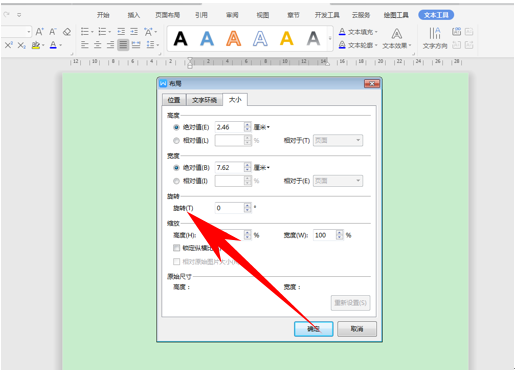This screenshot has width=515, height=370.
Task: Click the OK button in dialog
Action: click(x=313, y=329)
